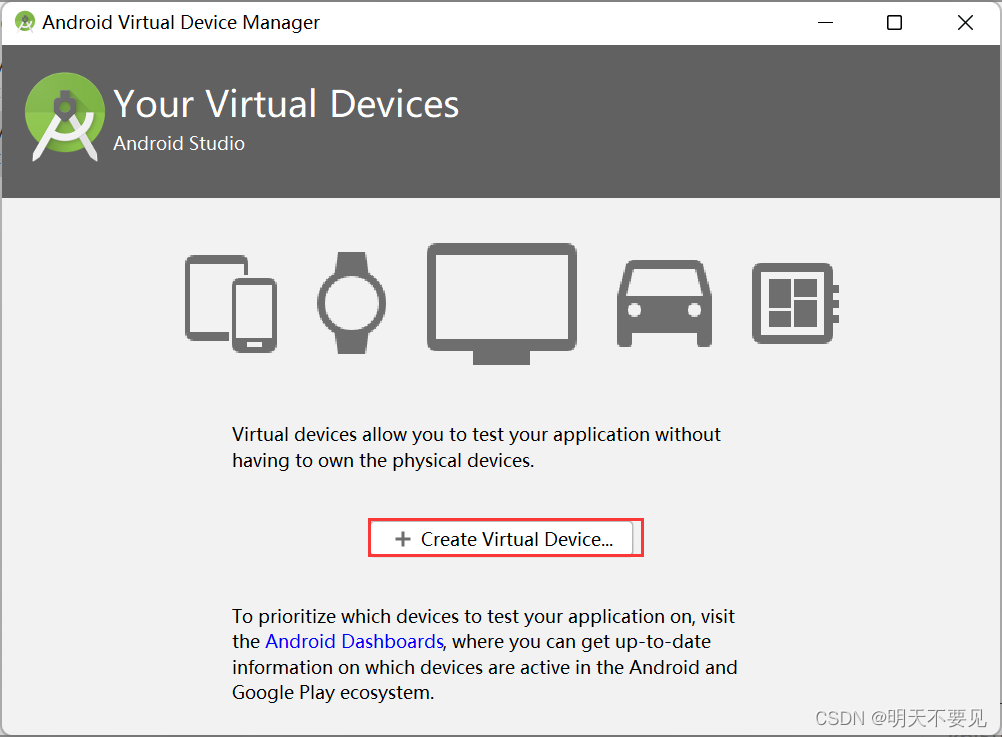Click the Create Virtual Device button
The height and width of the screenshot is (737, 1002).
click(x=504, y=538)
